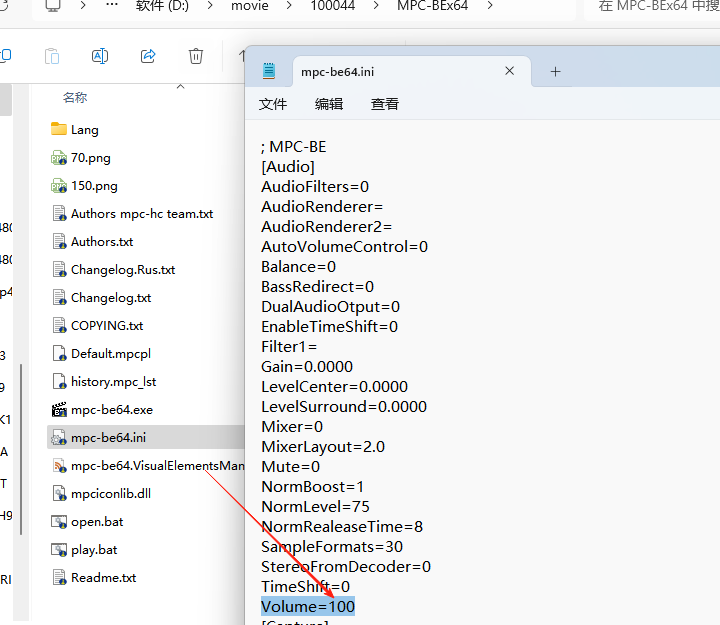Screen dimensions: 720x625
Task: Click the This PC monitor icon
Action: [52, 7]
